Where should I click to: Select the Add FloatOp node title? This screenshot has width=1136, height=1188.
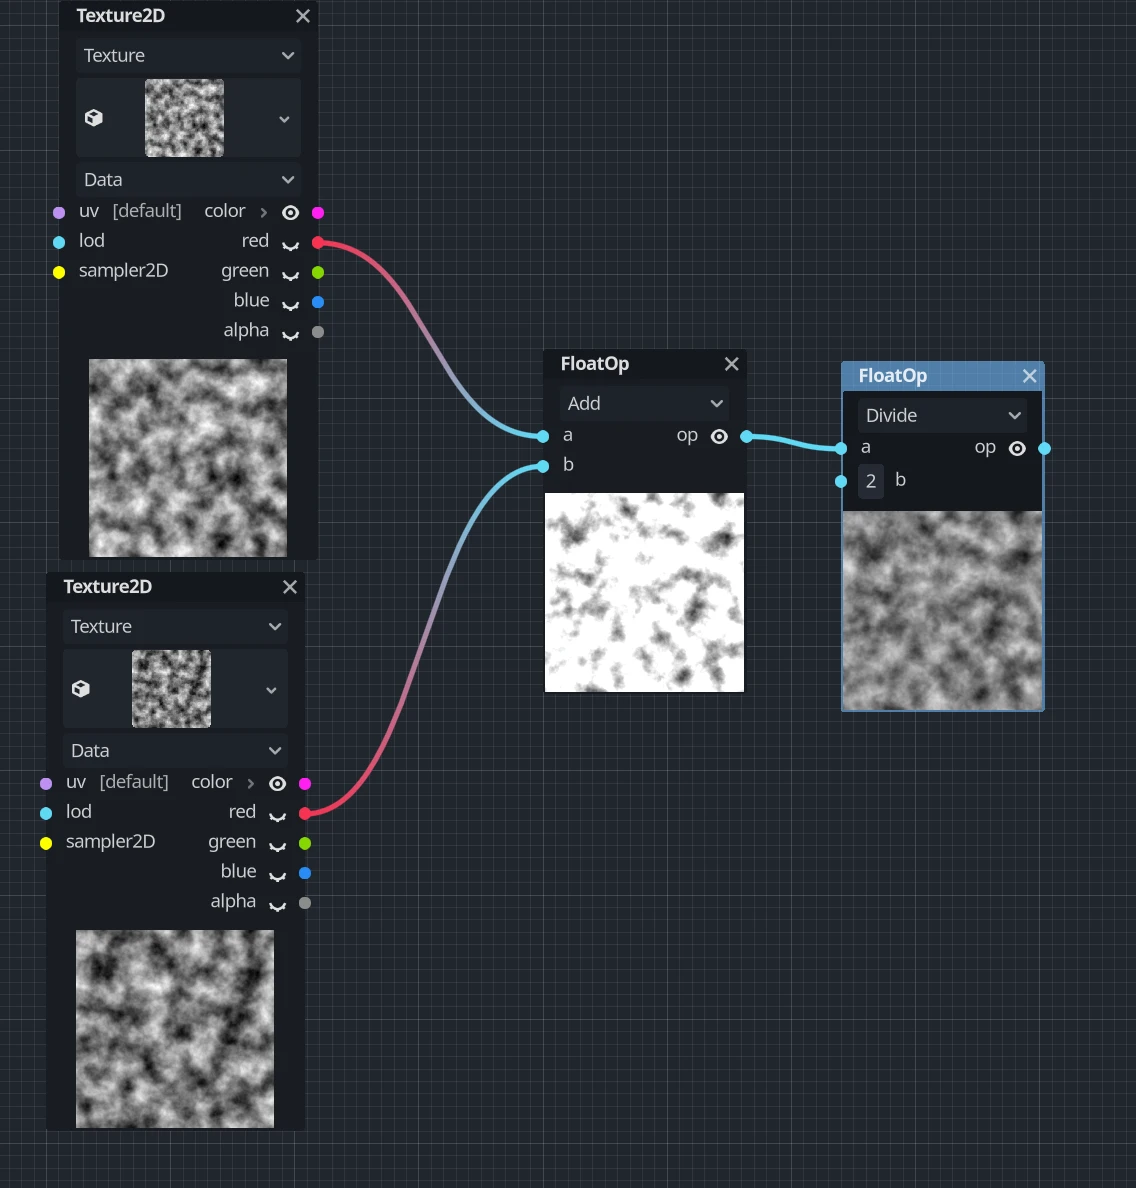[595, 364]
